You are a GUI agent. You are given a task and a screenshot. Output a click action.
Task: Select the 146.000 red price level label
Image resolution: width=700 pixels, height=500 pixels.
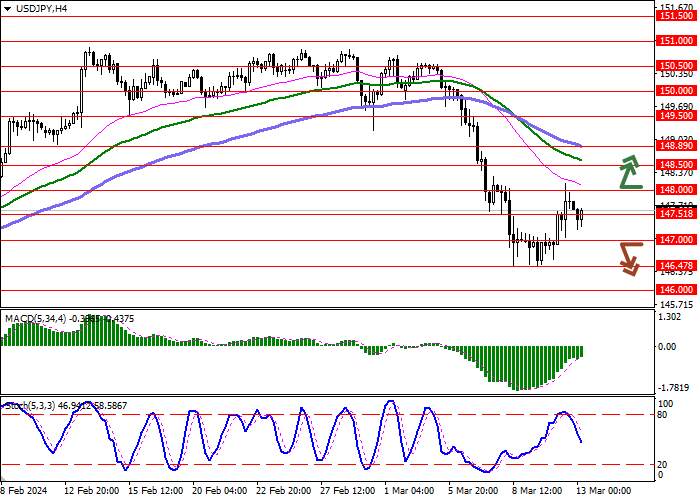[676, 290]
